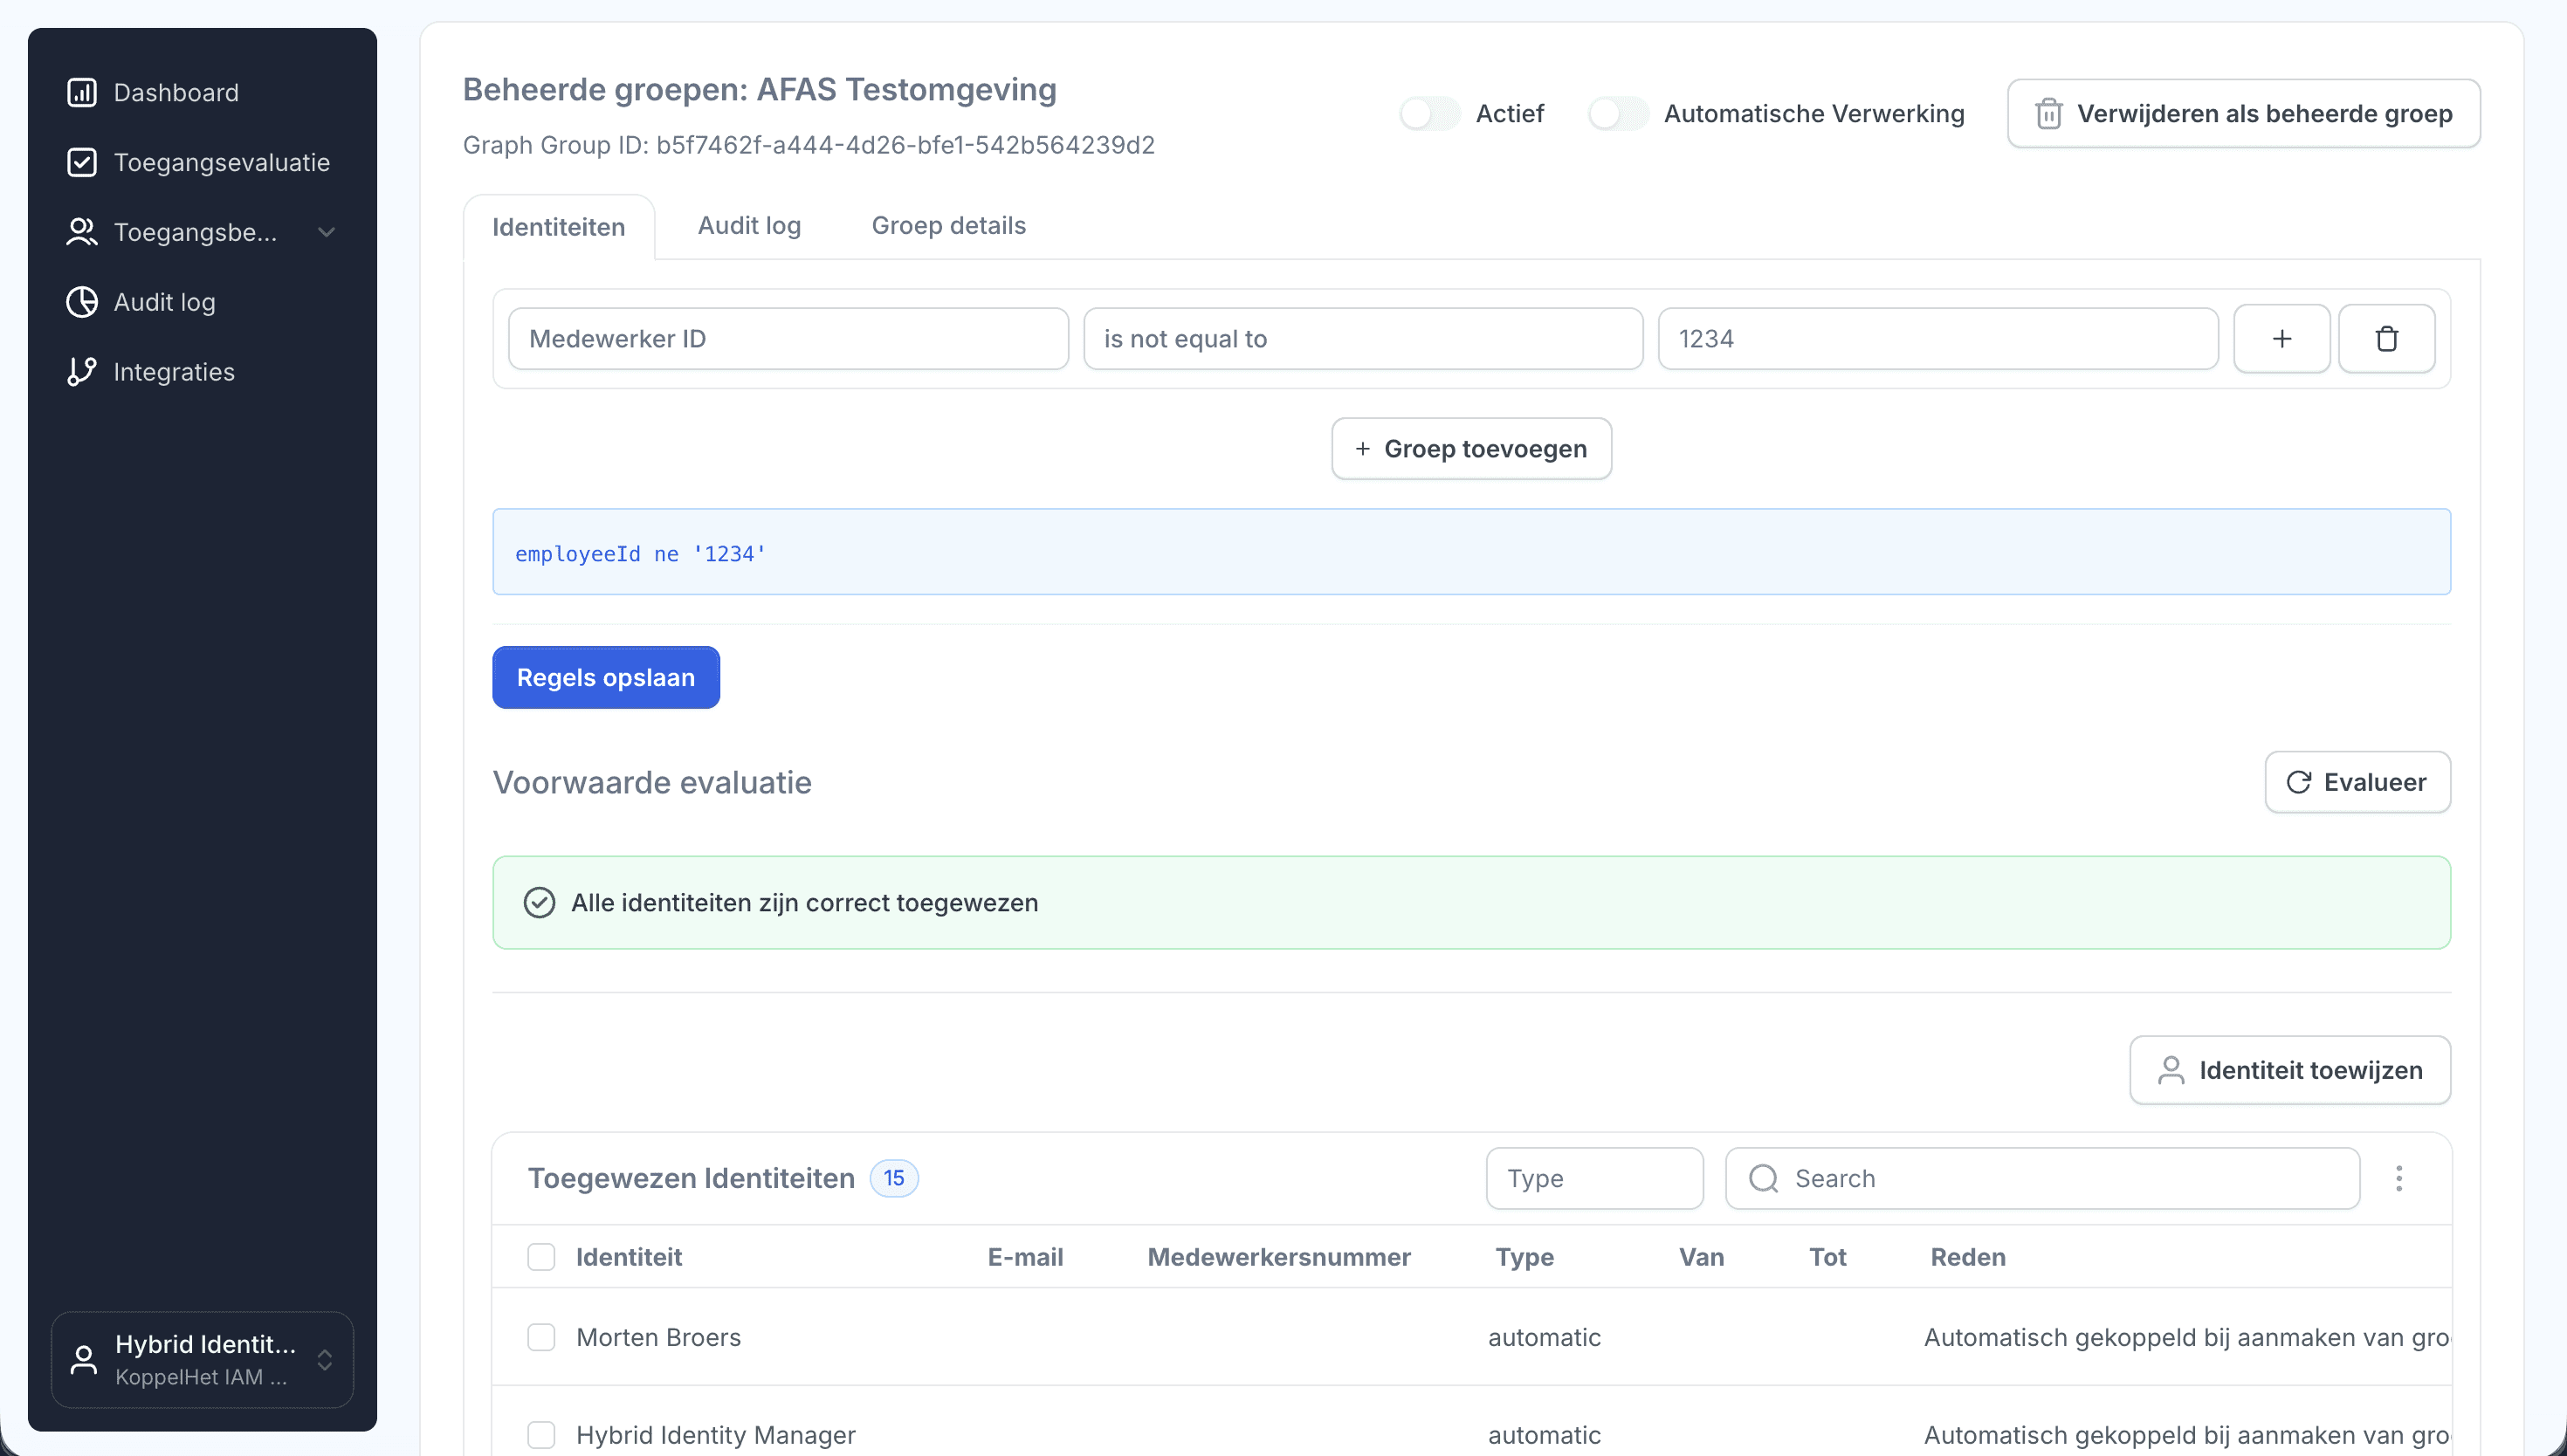Viewport: 2567px width, 1456px height.
Task: Open the Type filter dropdown
Action: (1594, 1178)
